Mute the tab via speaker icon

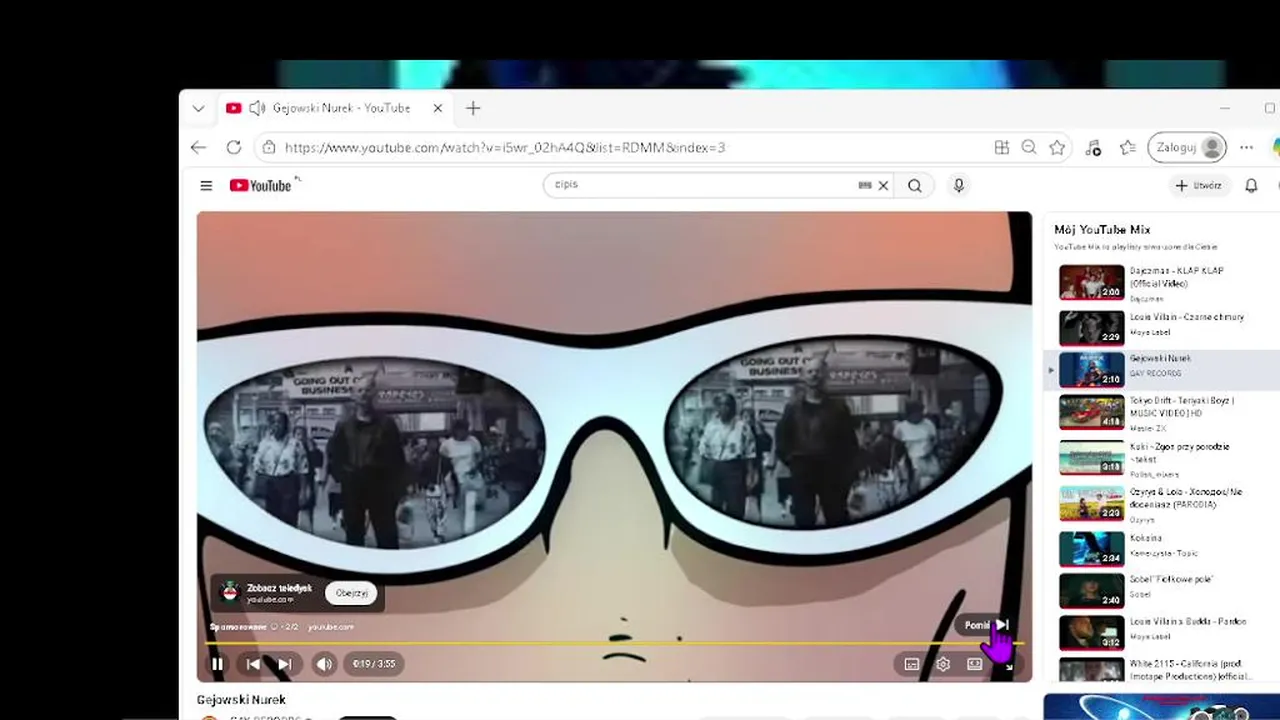pyautogui.click(x=257, y=108)
